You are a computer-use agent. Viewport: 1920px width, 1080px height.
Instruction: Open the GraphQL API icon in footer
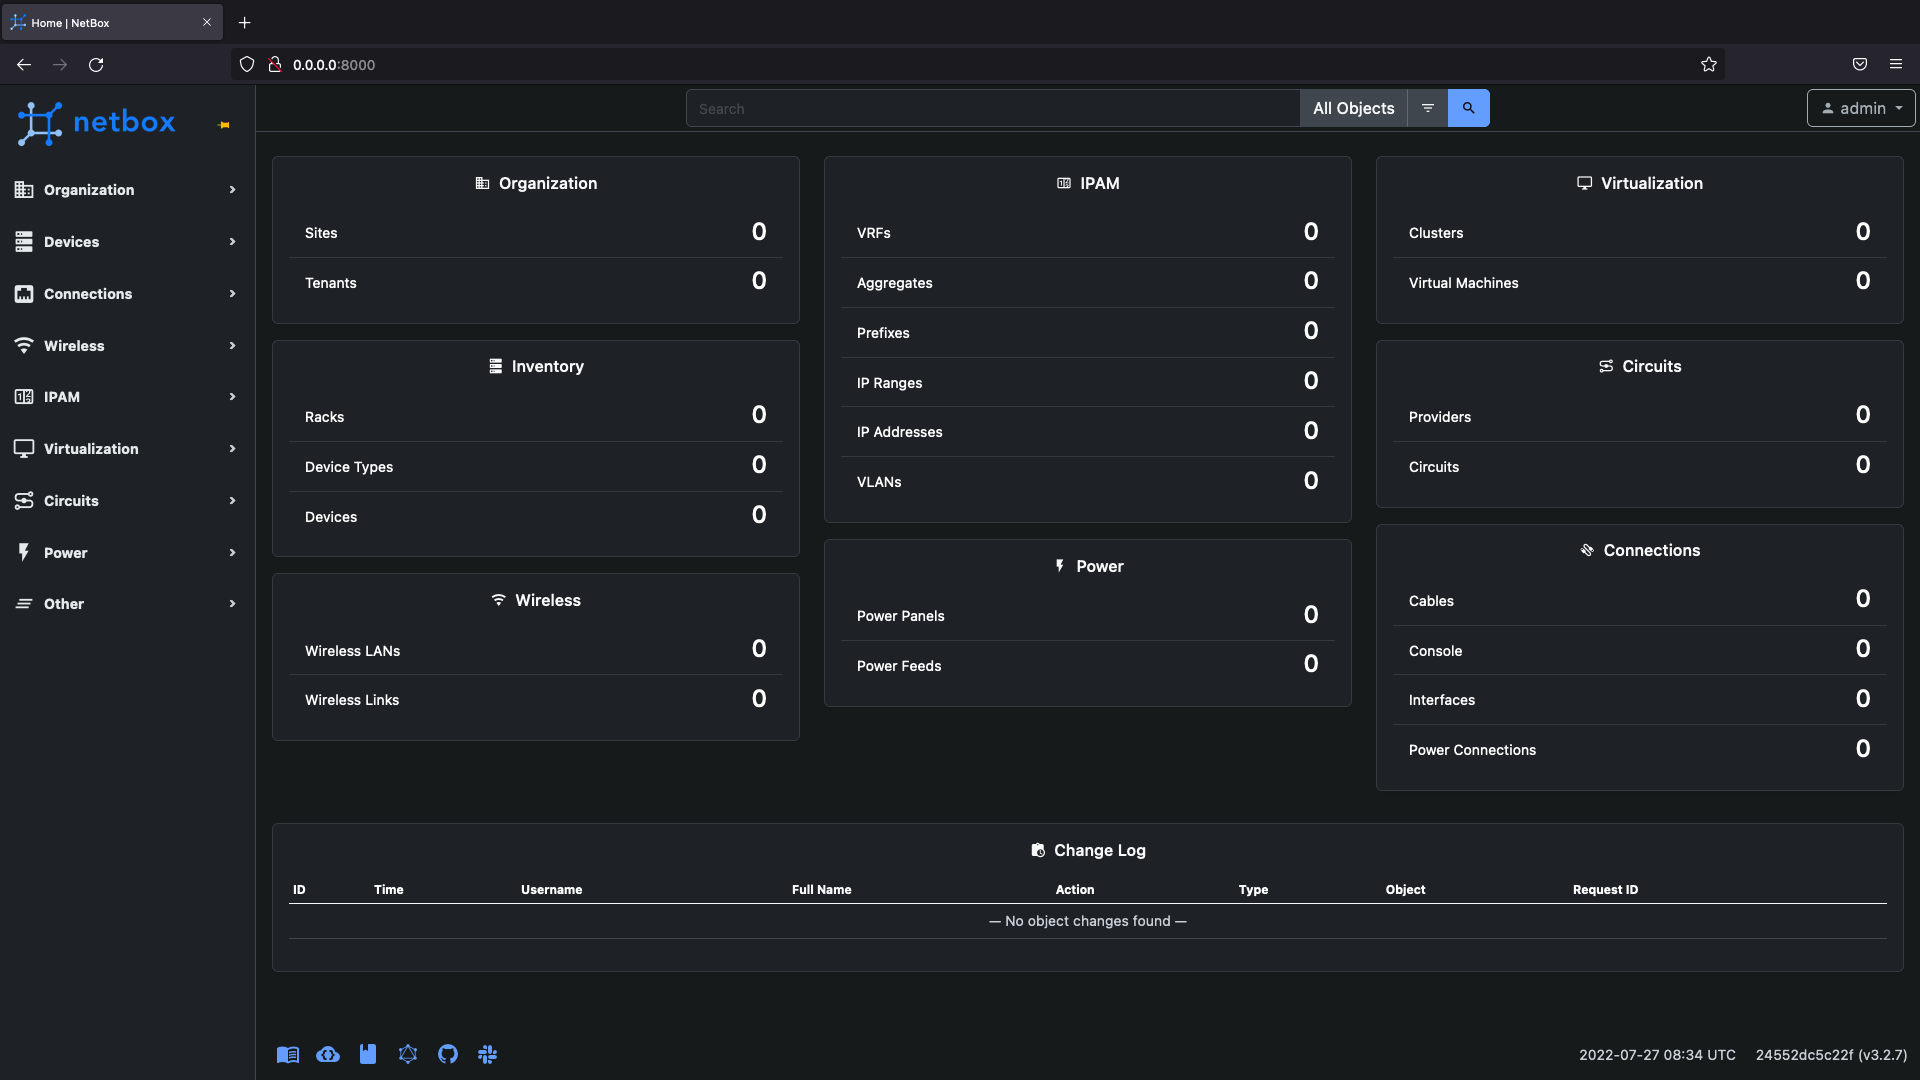[408, 1054]
